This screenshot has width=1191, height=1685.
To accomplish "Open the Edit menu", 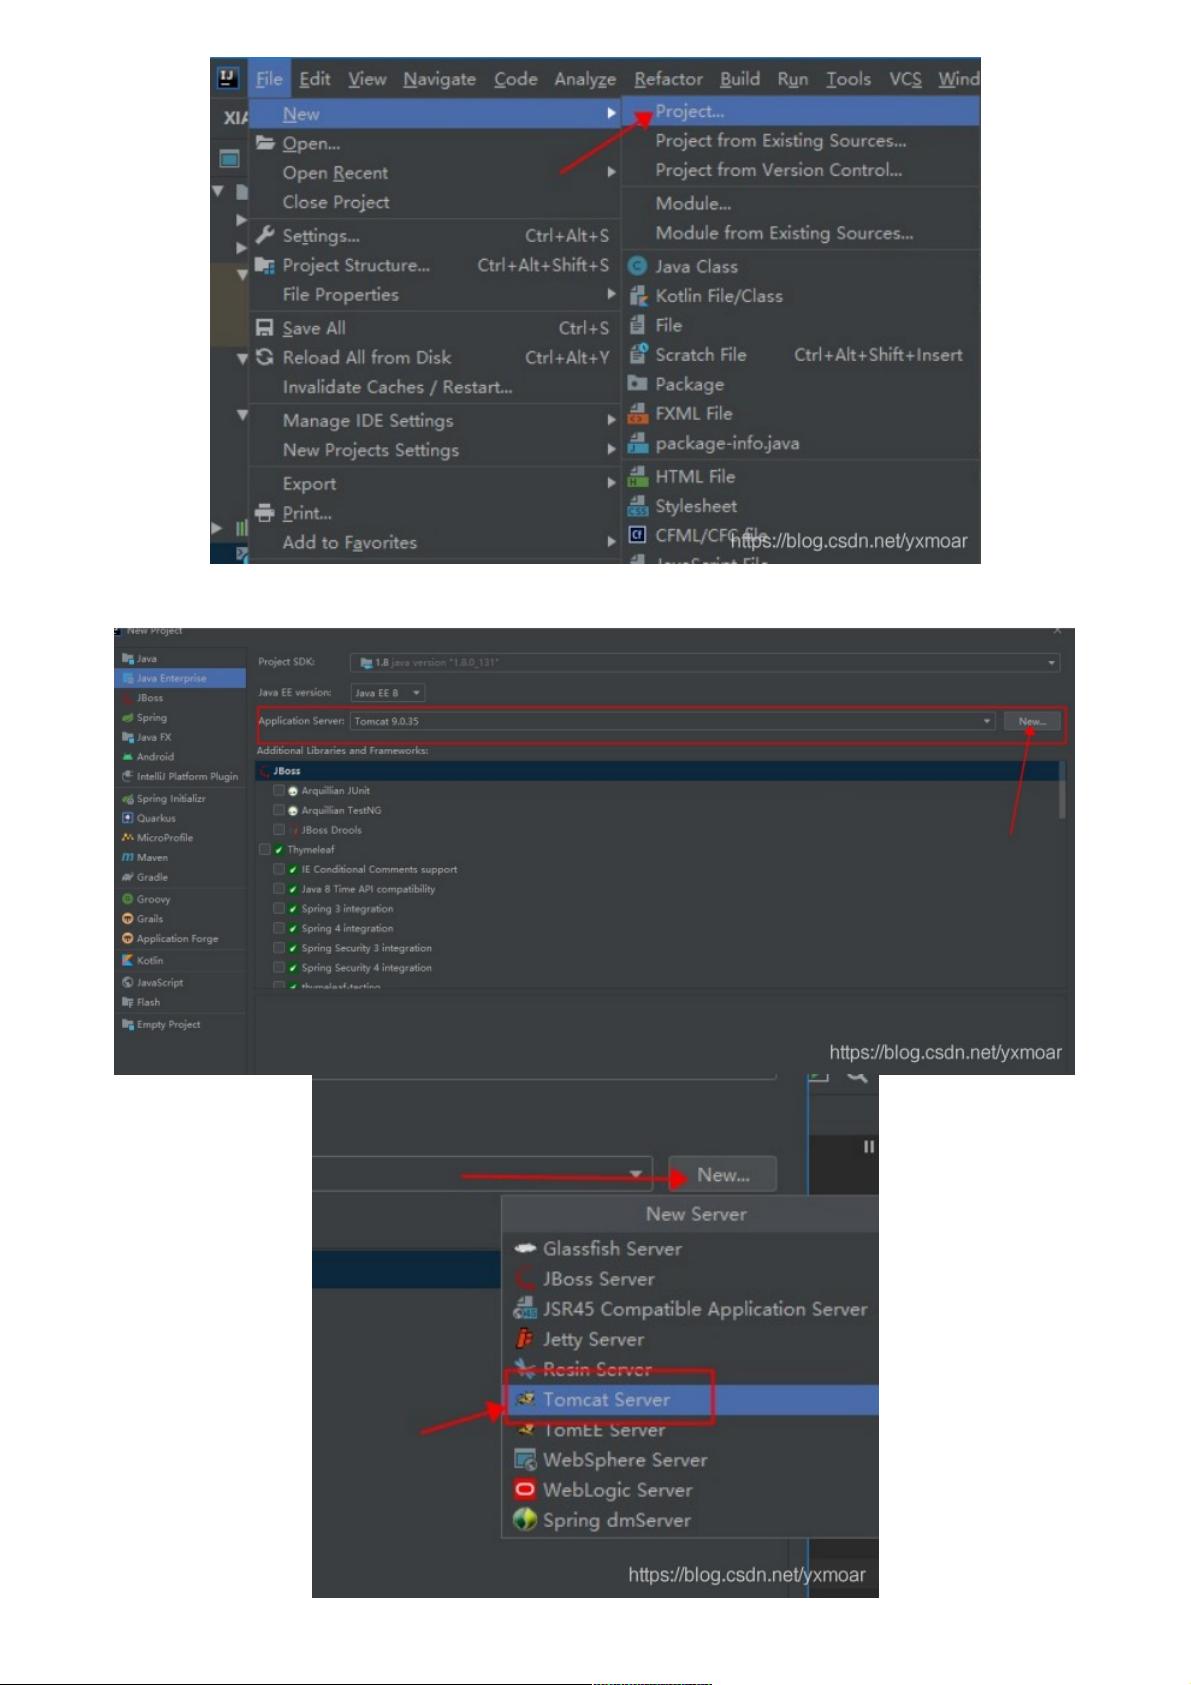I will (315, 79).
